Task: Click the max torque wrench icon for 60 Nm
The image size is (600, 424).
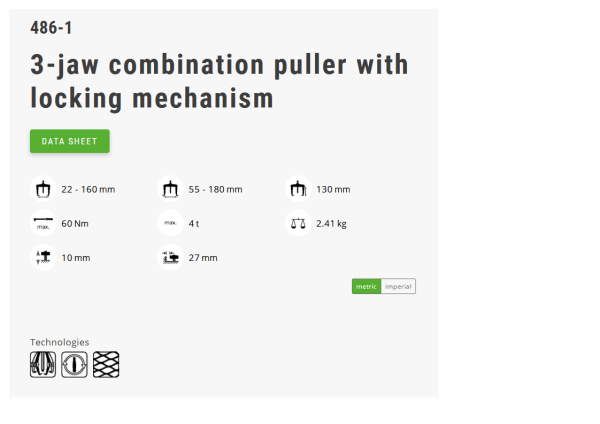Action: click(43, 223)
